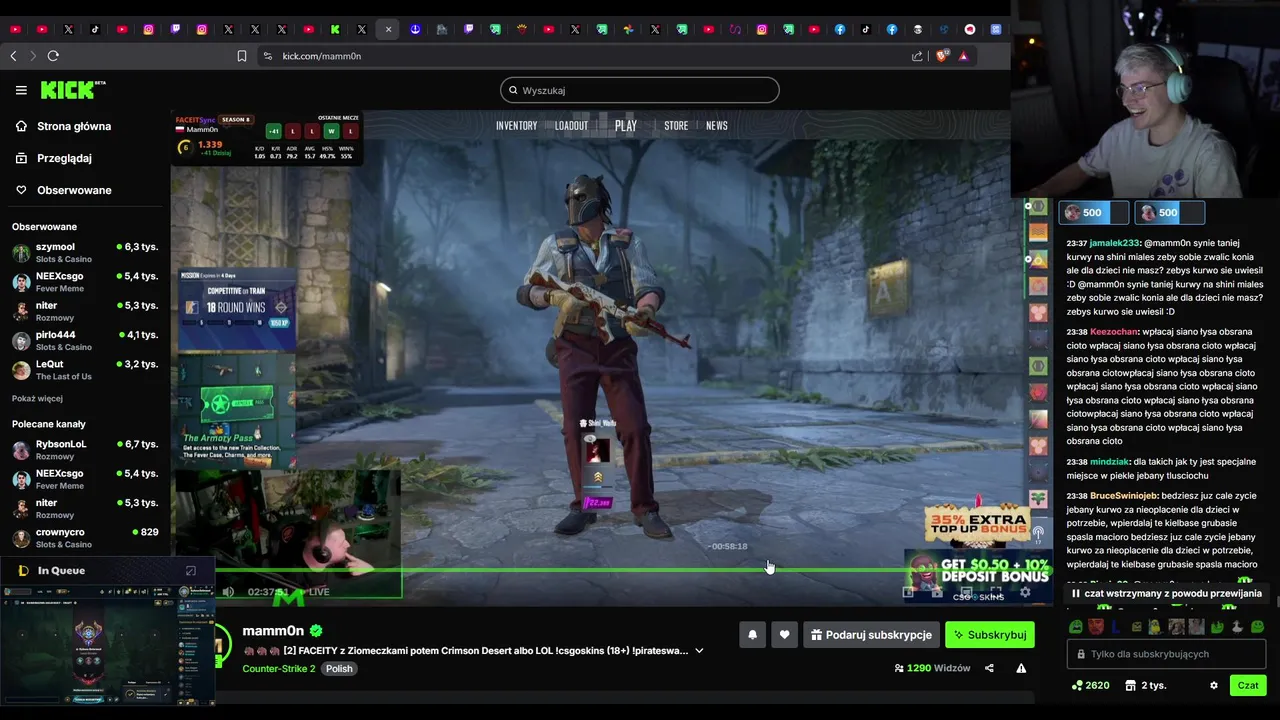1280x720 pixels.
Task: Open the shop icon labeled 2 tys.
Action: [x=1146, y=686]
